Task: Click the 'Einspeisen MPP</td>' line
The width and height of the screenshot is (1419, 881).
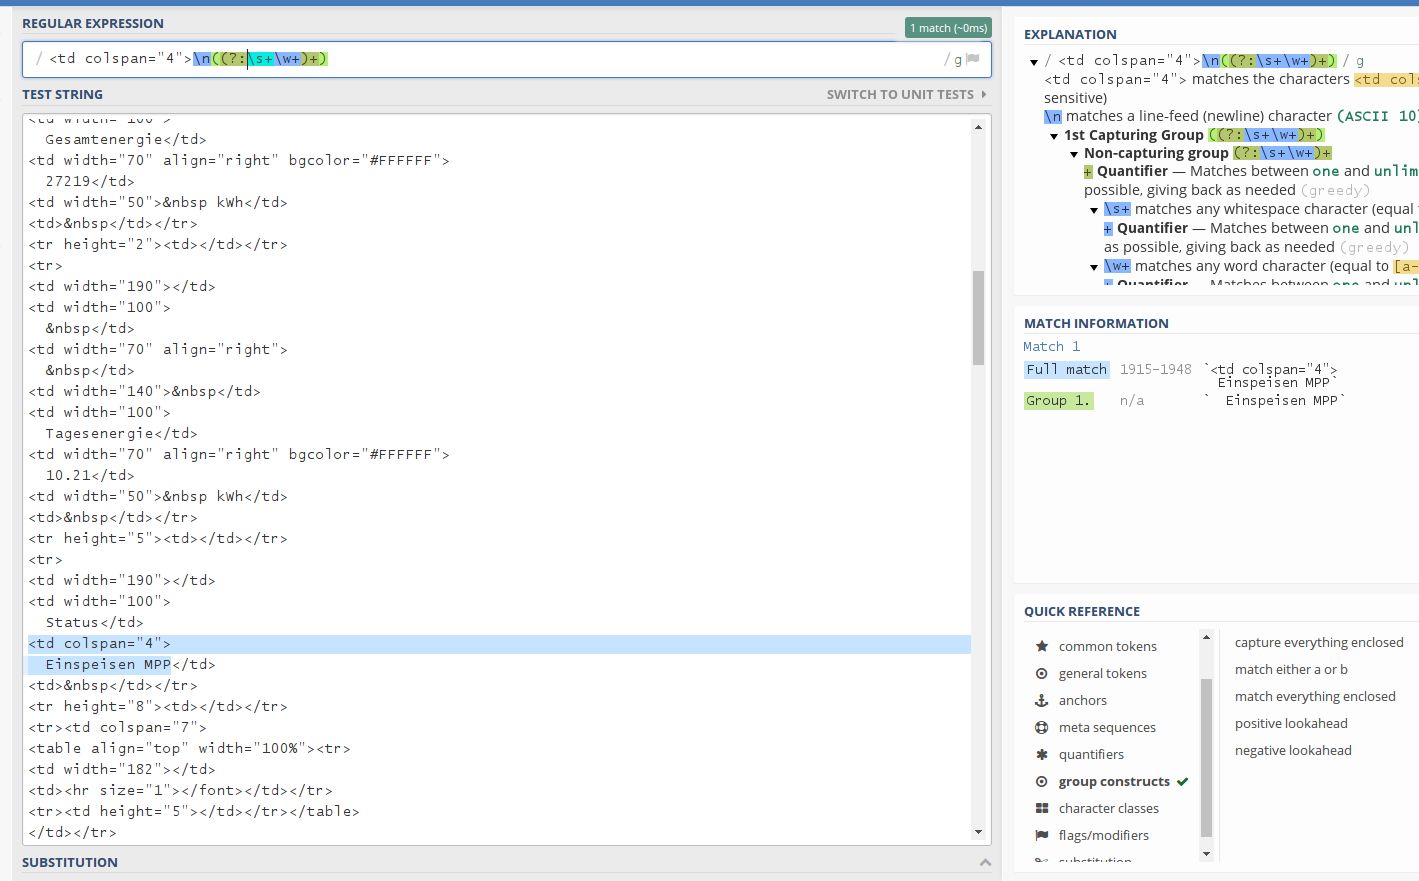Action: (130, 664)
